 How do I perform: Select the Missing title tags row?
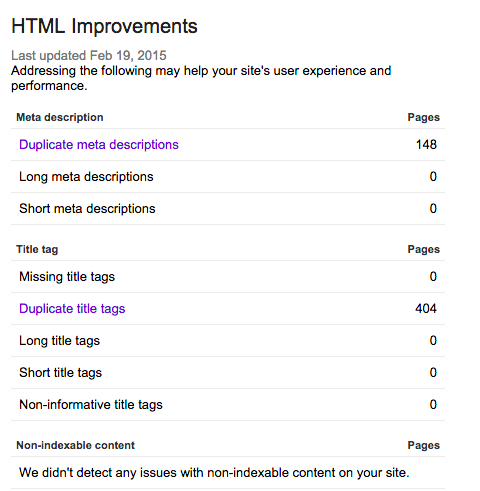(228, 277)
